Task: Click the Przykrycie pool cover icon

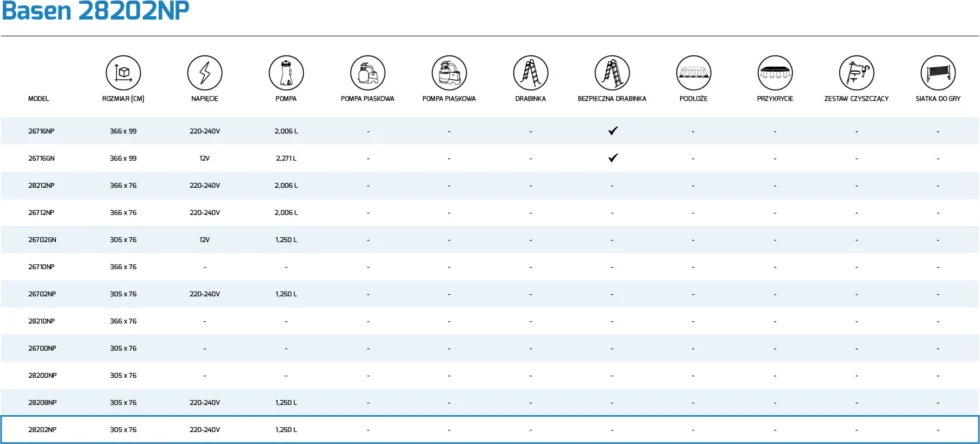Action: (775, 73)
